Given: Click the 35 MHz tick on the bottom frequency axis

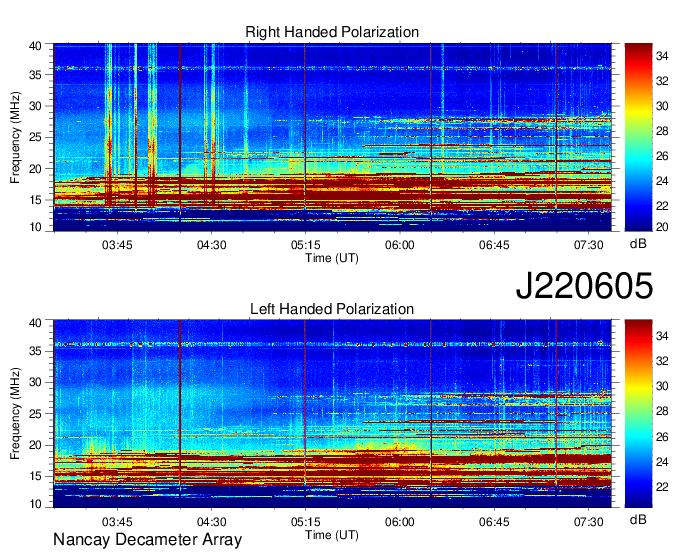Looking at the screenshot, I should tap(36, 351).
